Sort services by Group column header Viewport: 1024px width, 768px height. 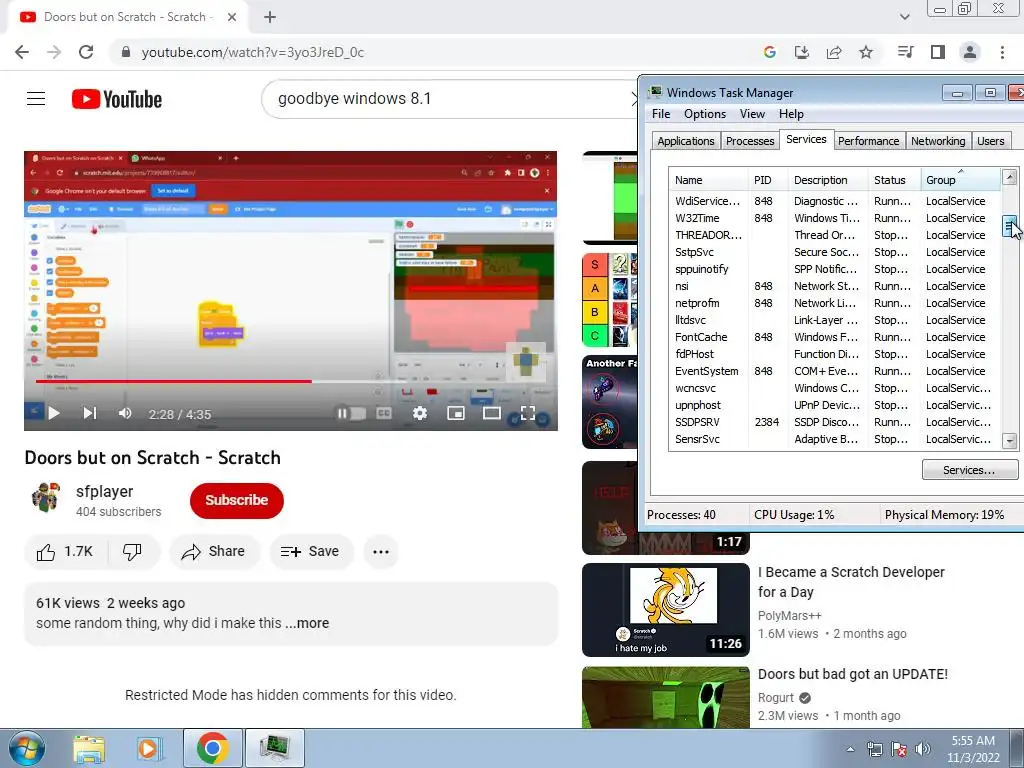coord(959,180)
